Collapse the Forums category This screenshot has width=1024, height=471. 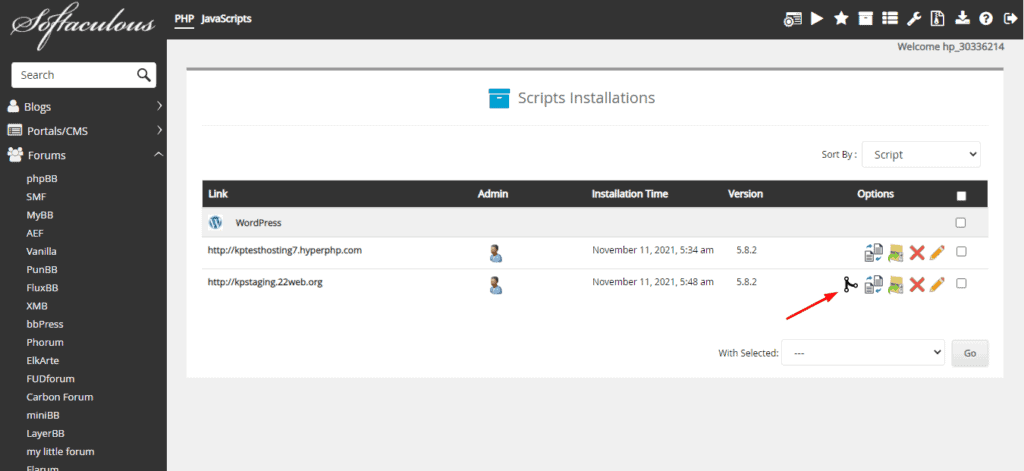click(x=84, y=155)
